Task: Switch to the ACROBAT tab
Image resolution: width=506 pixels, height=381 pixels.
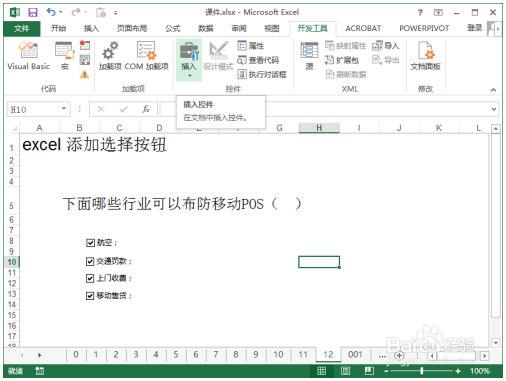Action: click(x=363, y=28)
